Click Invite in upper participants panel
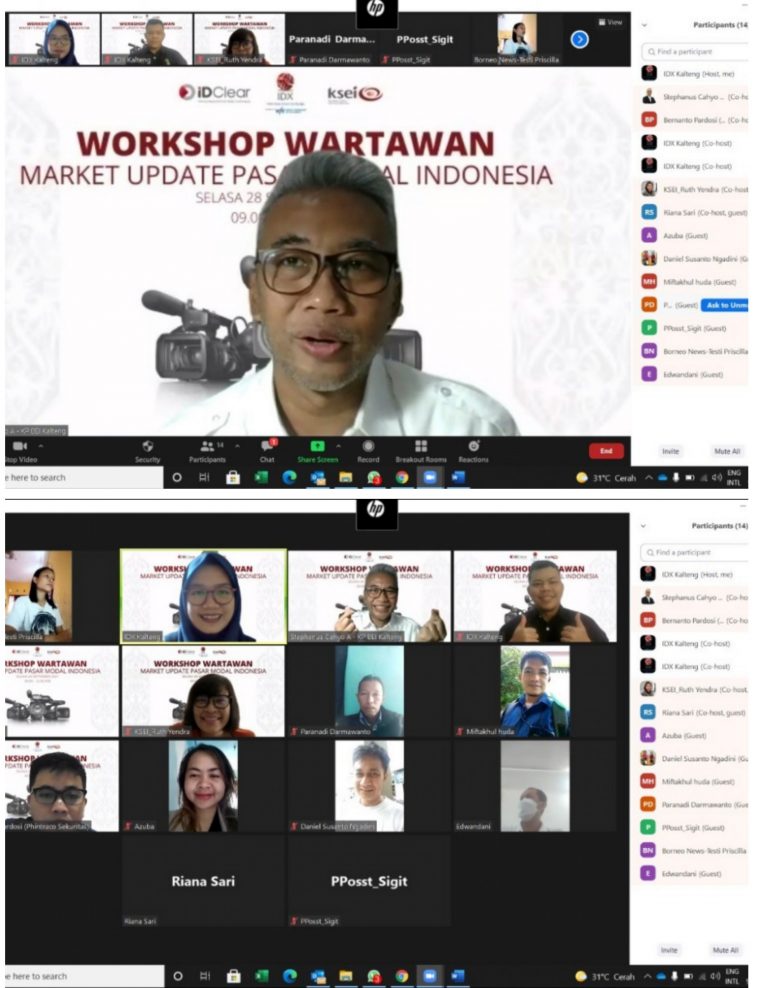This screenshot has width=768, height=988. (x=670, y=451)
